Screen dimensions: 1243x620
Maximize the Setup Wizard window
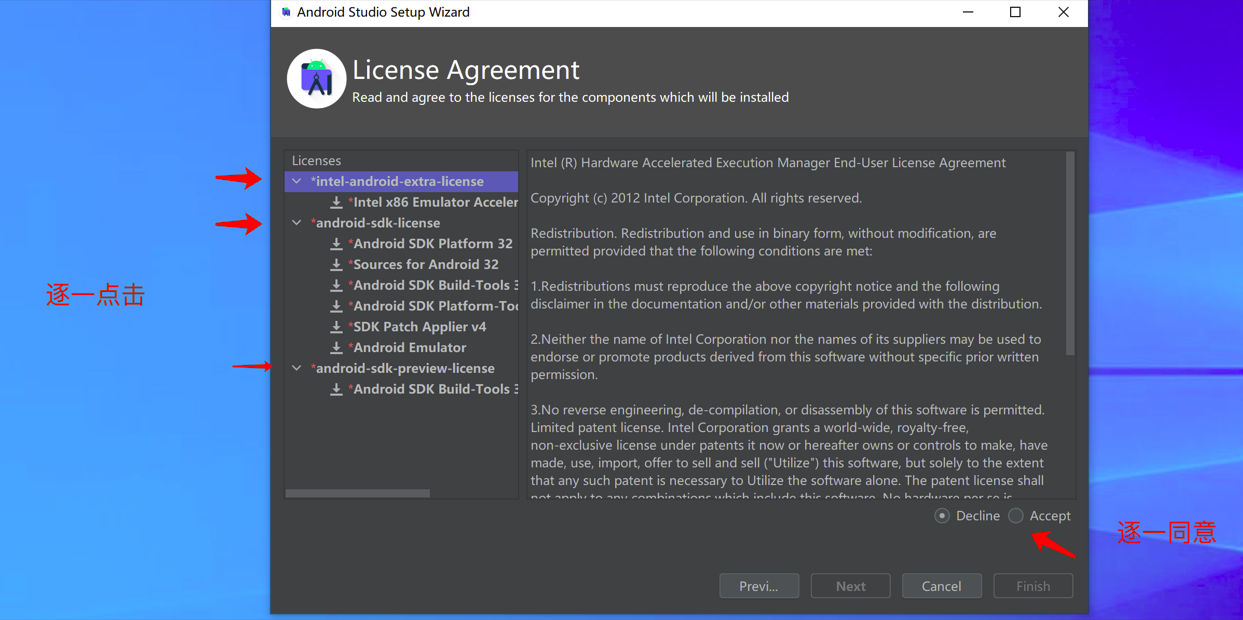[x=1015, y=12]
